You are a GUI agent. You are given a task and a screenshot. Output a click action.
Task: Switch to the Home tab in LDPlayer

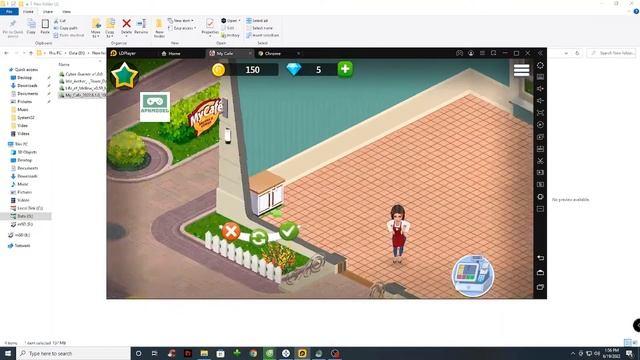click(x=171, y=53)
